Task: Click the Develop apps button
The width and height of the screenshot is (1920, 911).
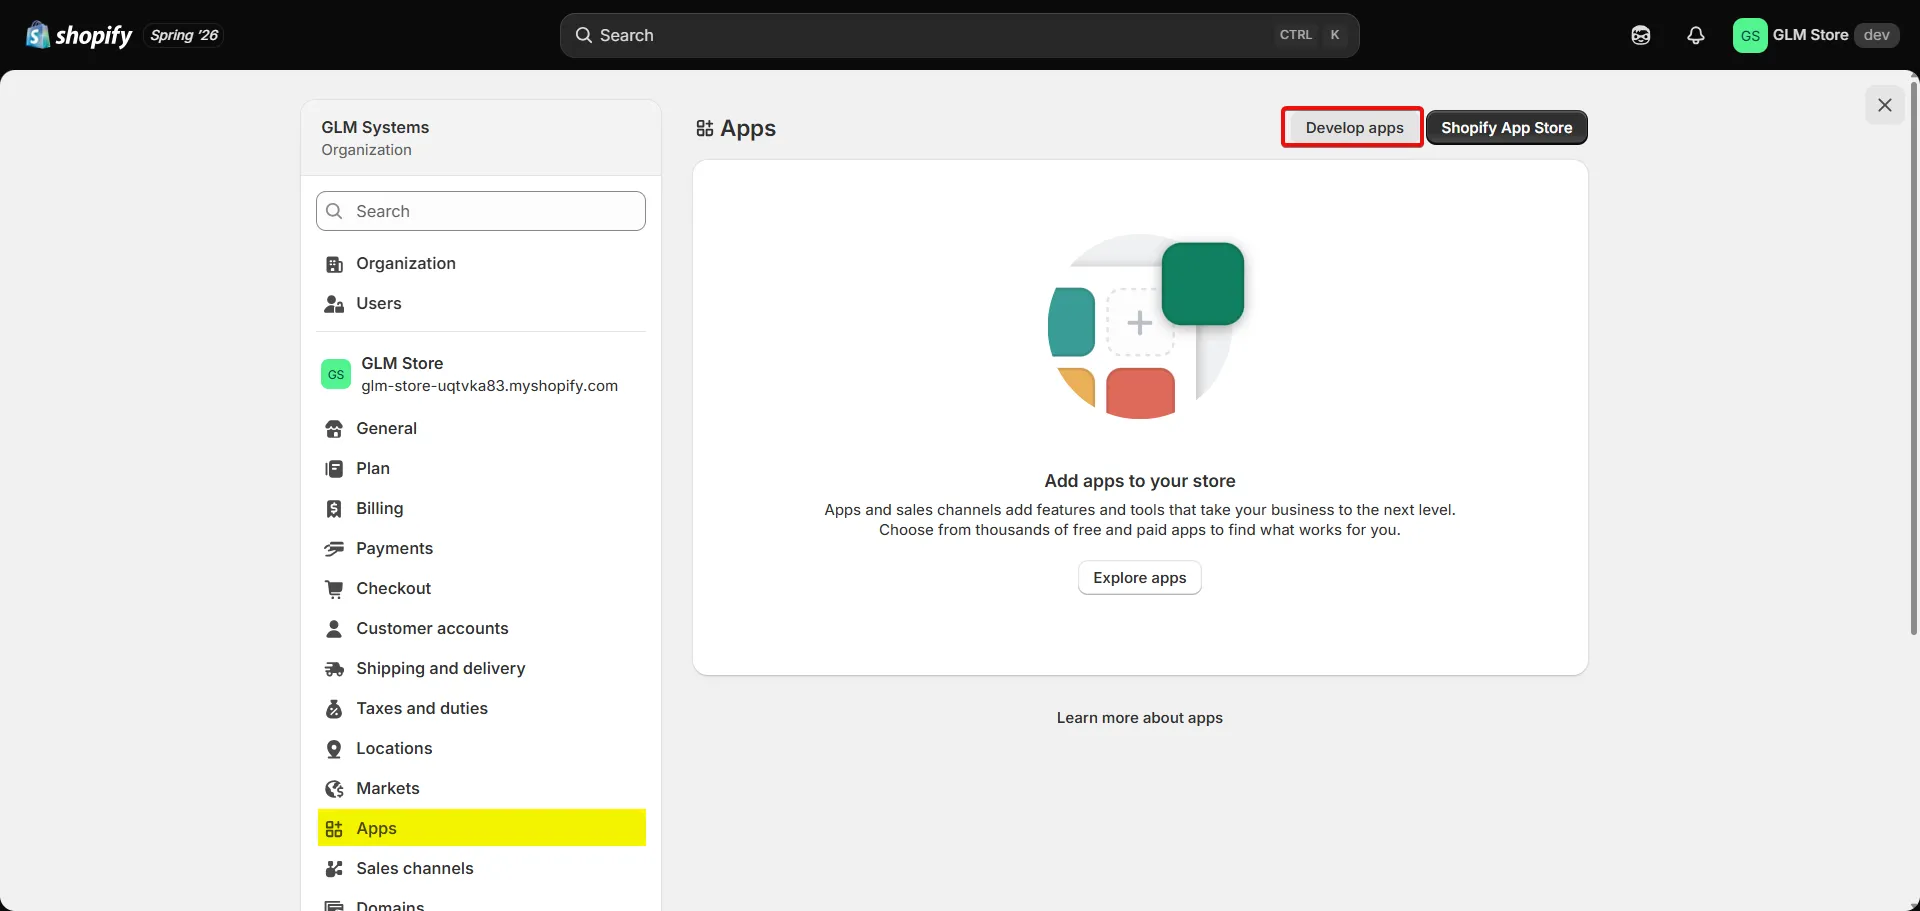Action: 1354,128
